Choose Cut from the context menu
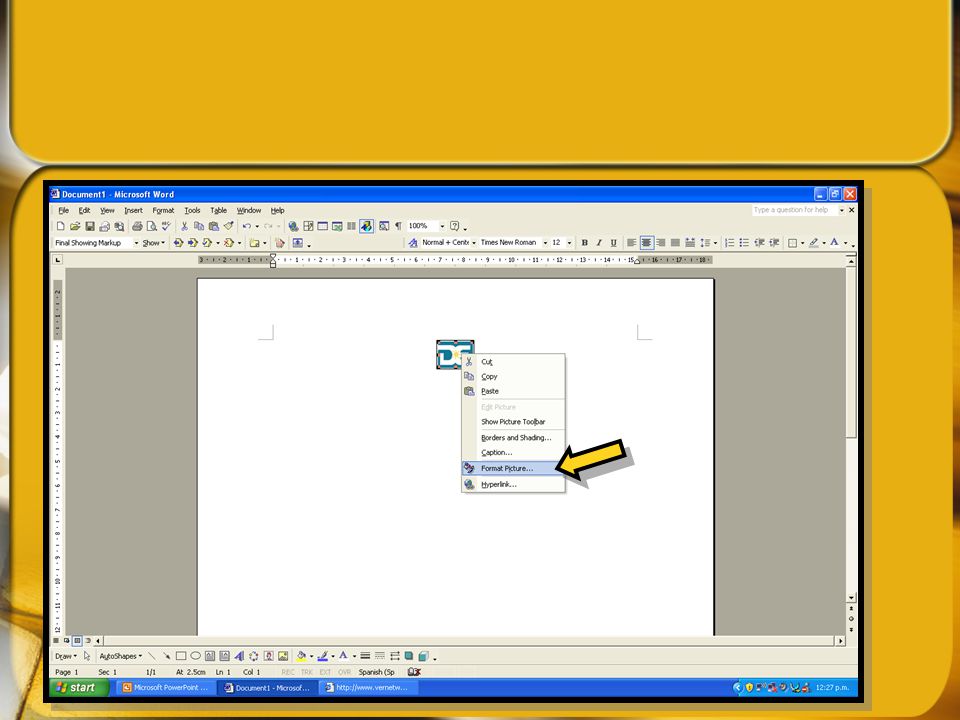 point(513,362)
